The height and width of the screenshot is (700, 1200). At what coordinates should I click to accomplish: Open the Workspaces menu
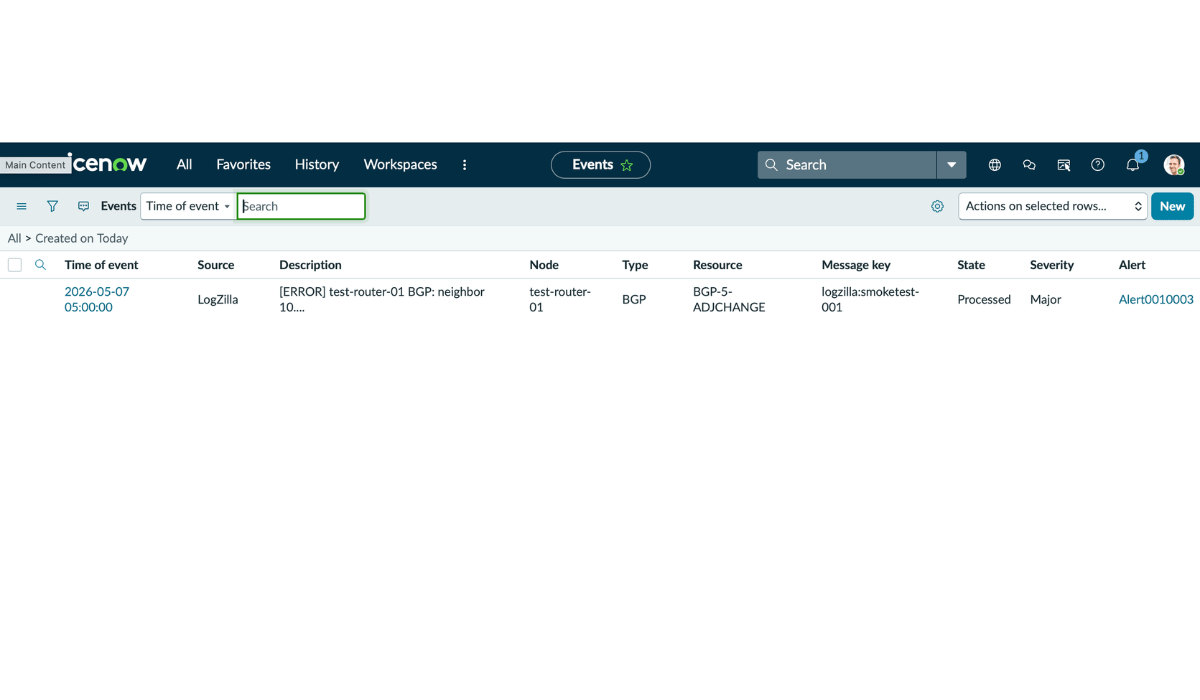(400, 165)
